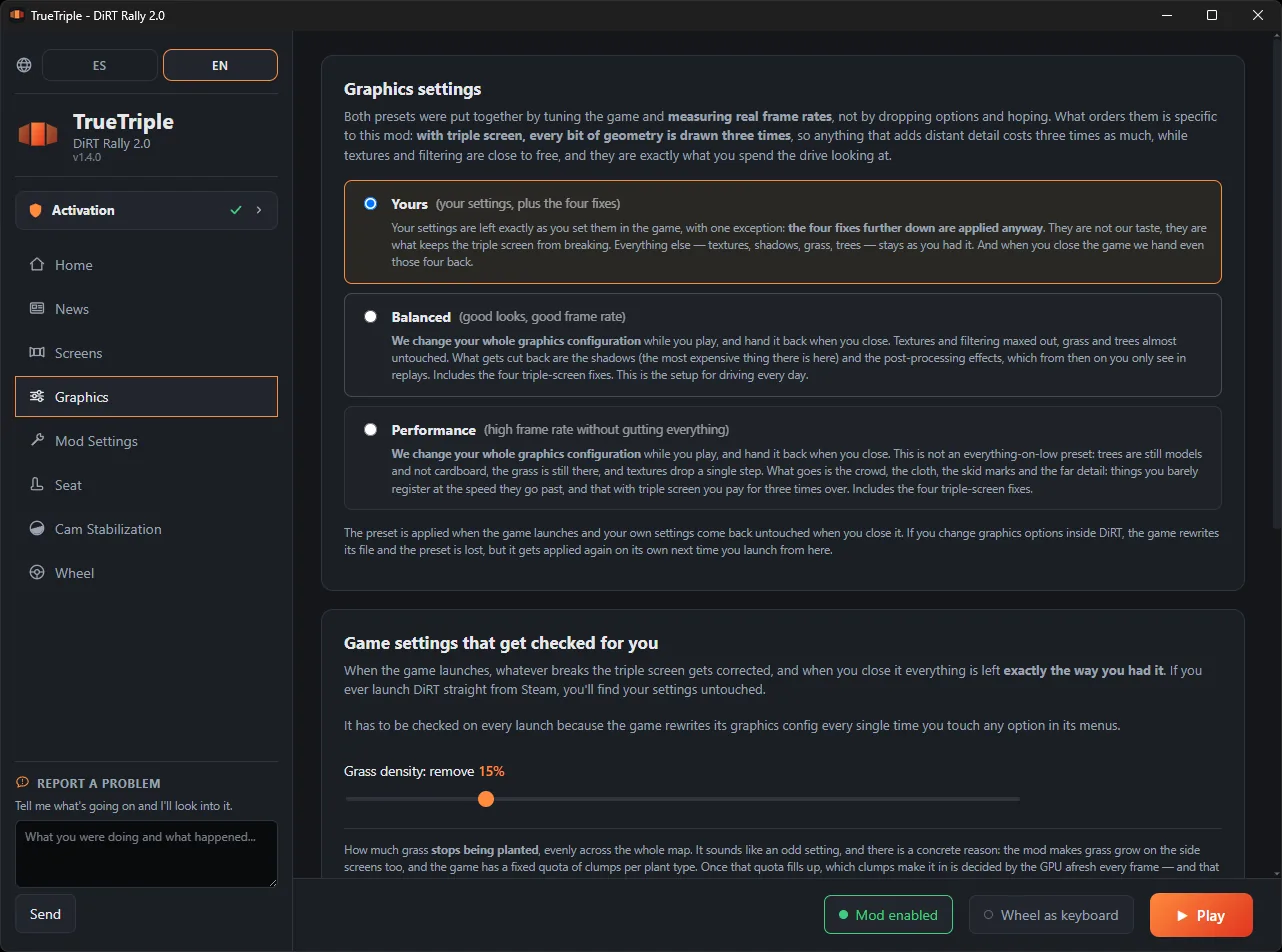
Task: Select the Performance preset radio button
Action: coord(371,429)
